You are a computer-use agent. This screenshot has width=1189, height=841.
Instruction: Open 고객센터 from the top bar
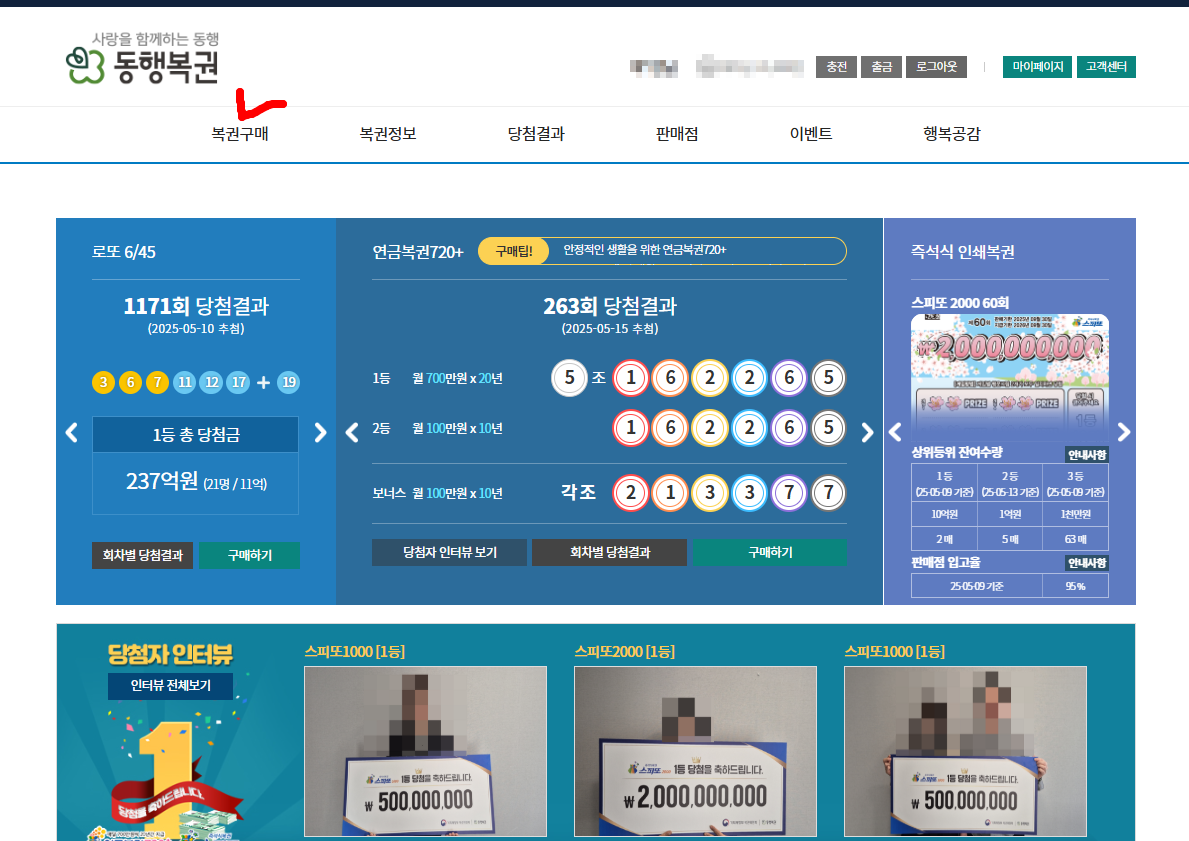pyautogui.click(x=1106, y=67)
